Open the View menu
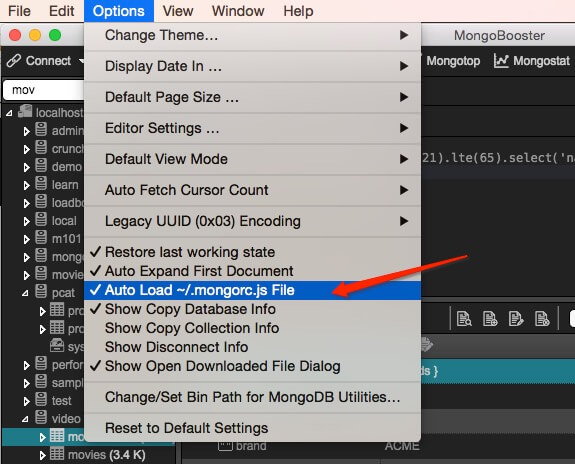The width and height of the screenshot is (575, 464). [x=178, y=11]
